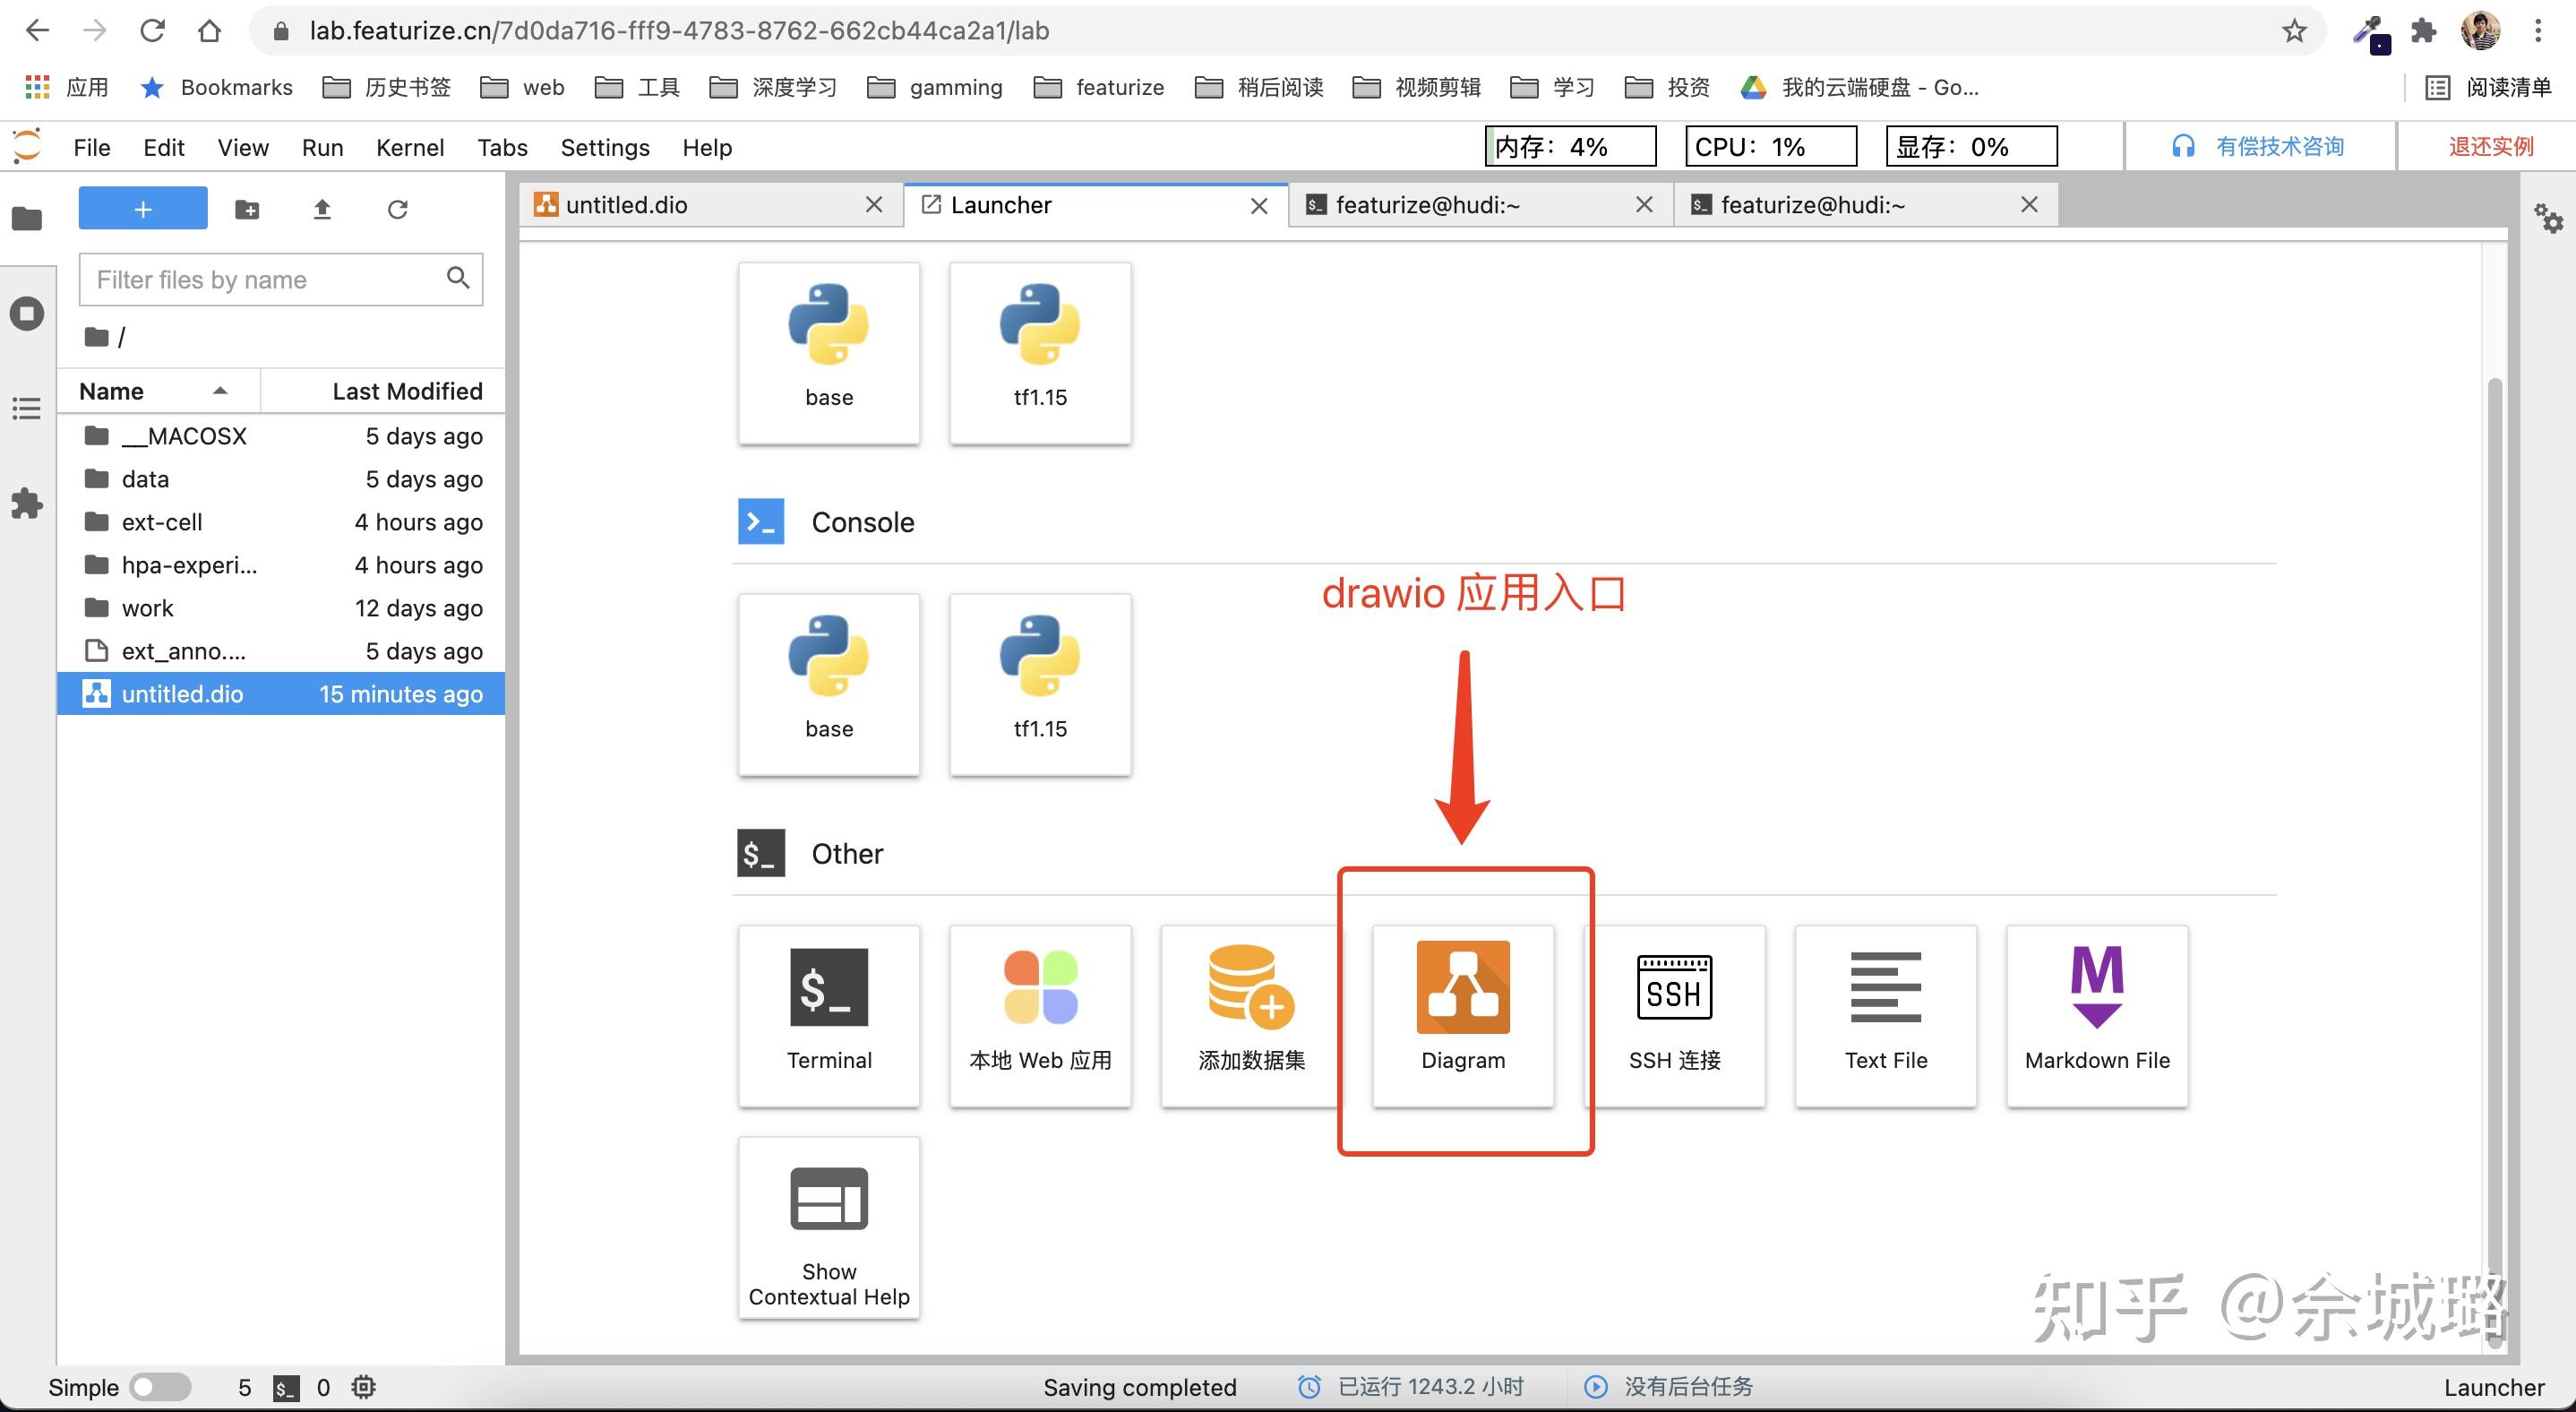Open the Diagram drawio launcher card

point(1462,1015)
